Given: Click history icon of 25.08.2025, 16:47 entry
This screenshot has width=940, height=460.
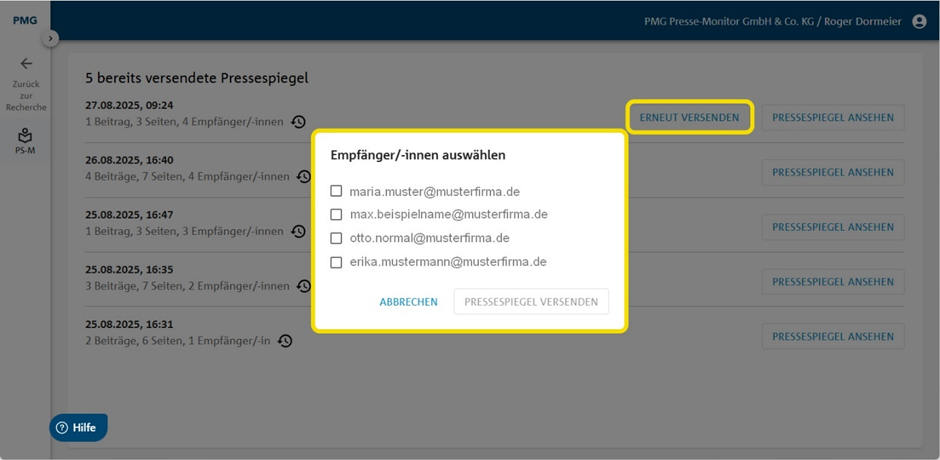Looking at the screenshot, I should coord(298,231).
